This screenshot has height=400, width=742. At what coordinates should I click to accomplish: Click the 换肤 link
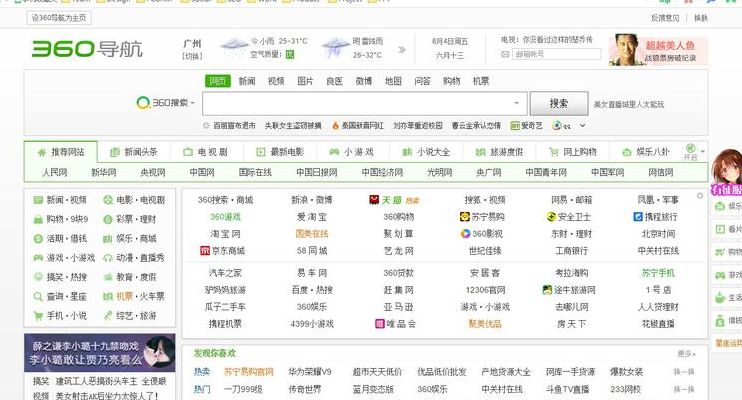(x=701, y=18)
